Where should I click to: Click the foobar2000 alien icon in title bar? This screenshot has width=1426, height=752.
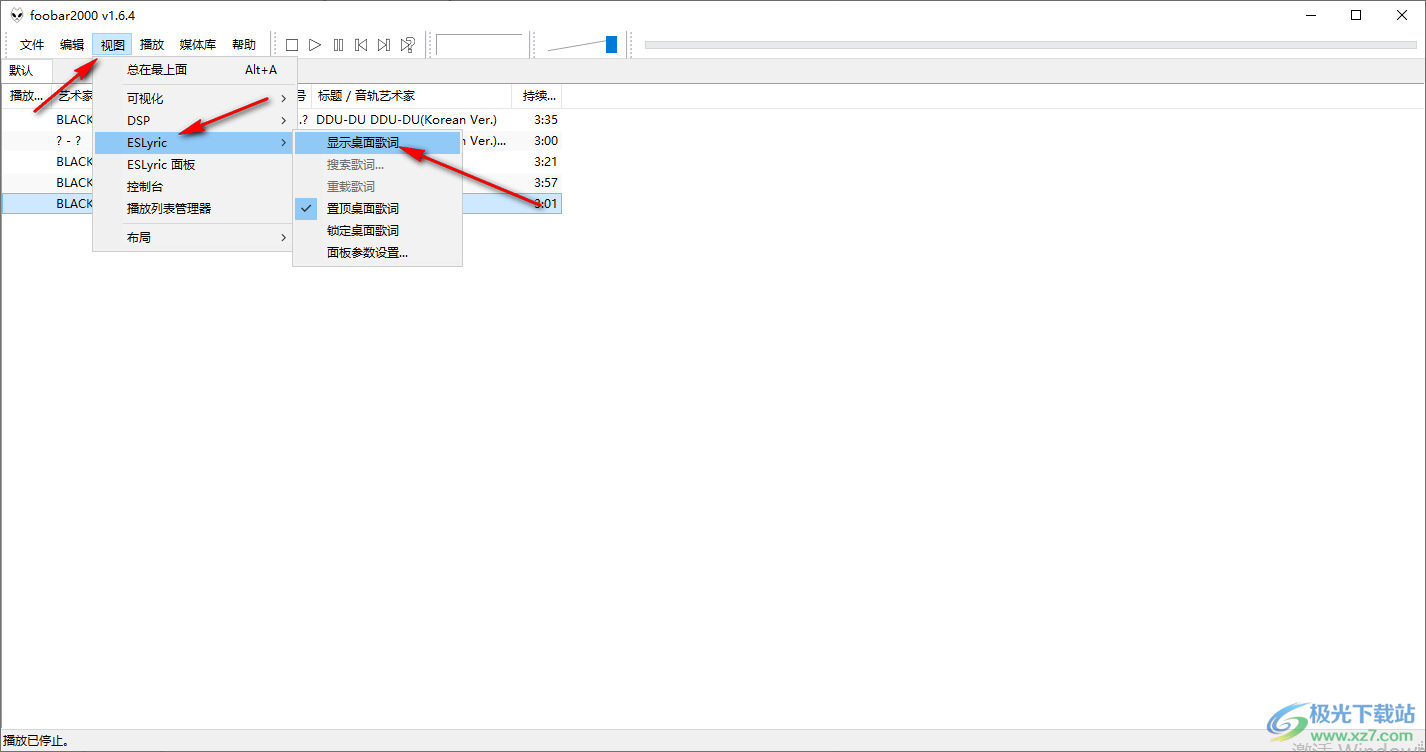pyautogui.click(x=16, y=15)
